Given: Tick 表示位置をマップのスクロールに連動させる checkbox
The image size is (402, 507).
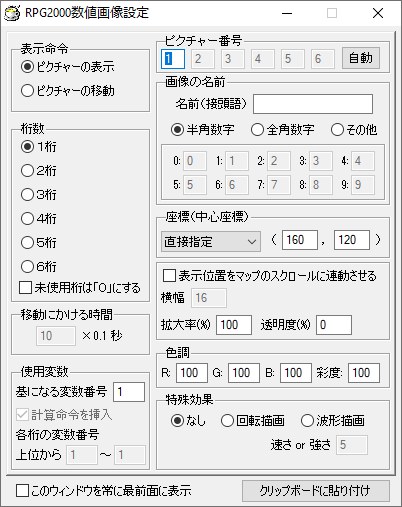Looking at the screenshot, I should pyautogui.click(x=270, y=276).
